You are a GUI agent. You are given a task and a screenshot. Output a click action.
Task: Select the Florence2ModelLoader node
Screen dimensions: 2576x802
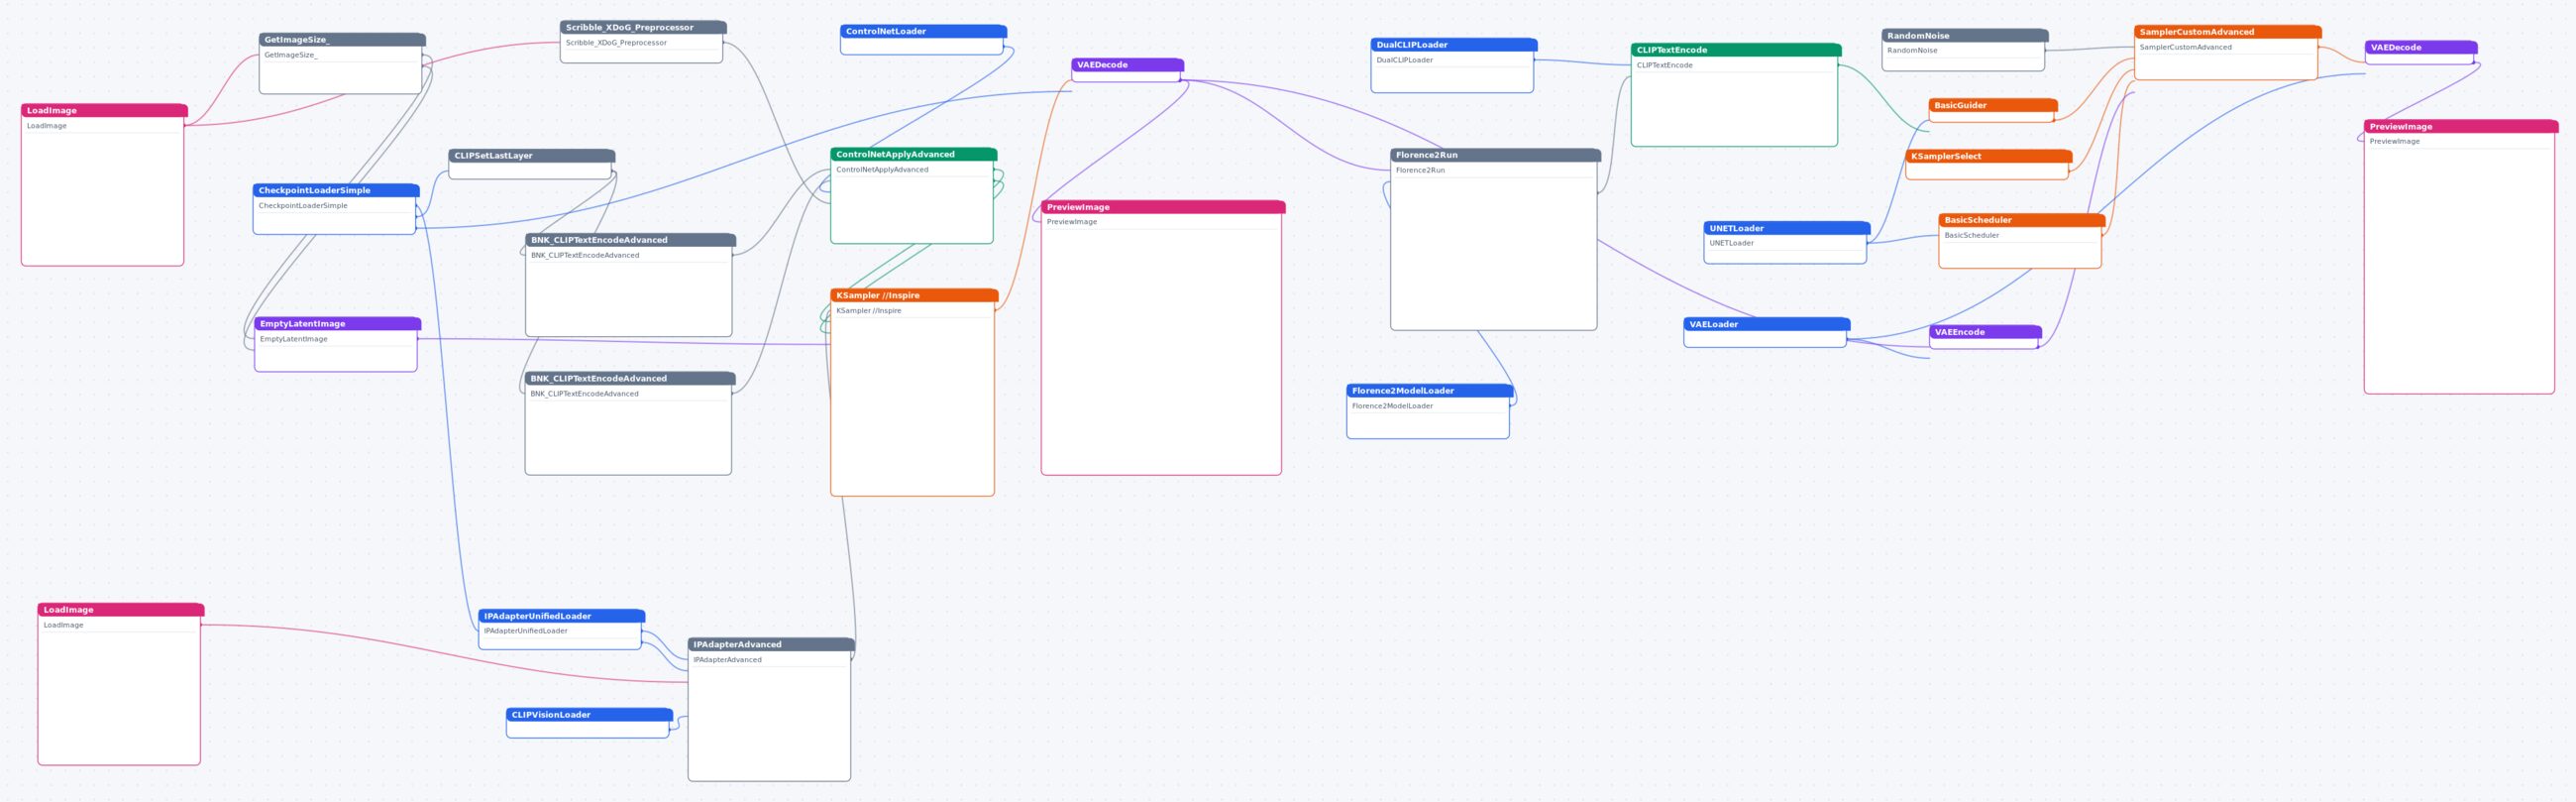click(x=1429, y=411)
